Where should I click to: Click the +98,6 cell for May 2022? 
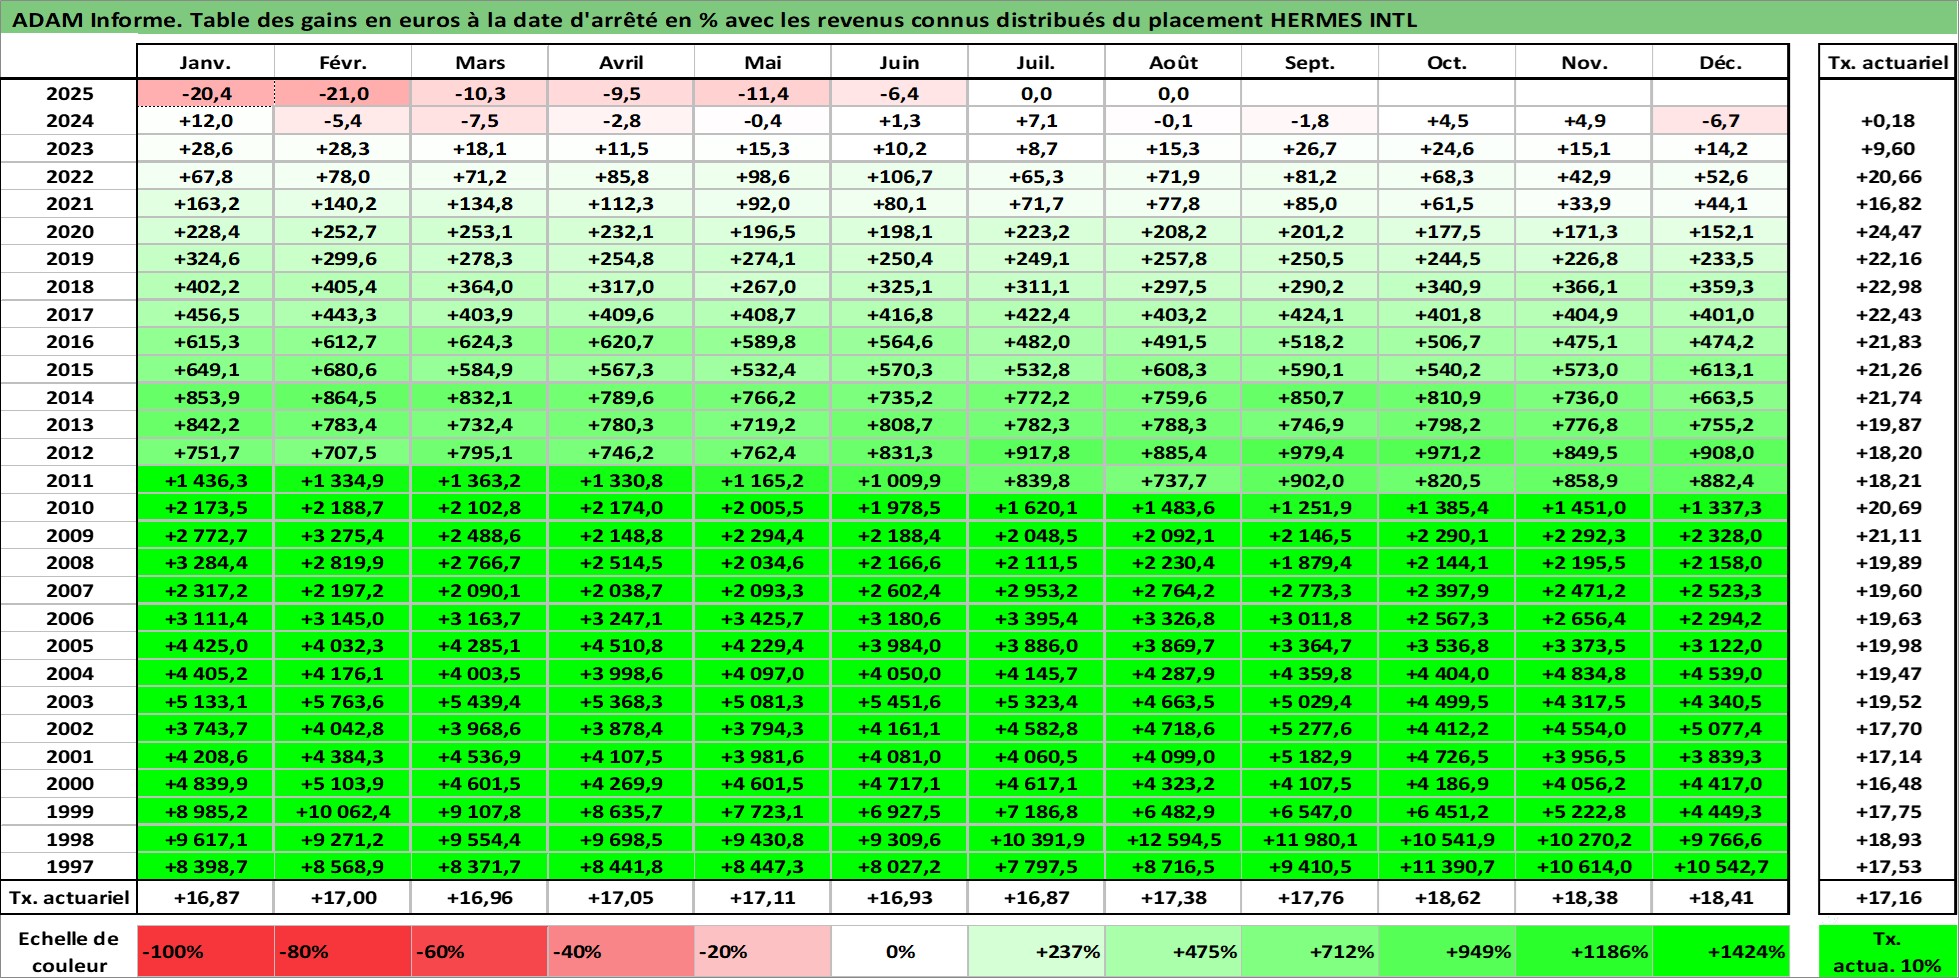763,176
